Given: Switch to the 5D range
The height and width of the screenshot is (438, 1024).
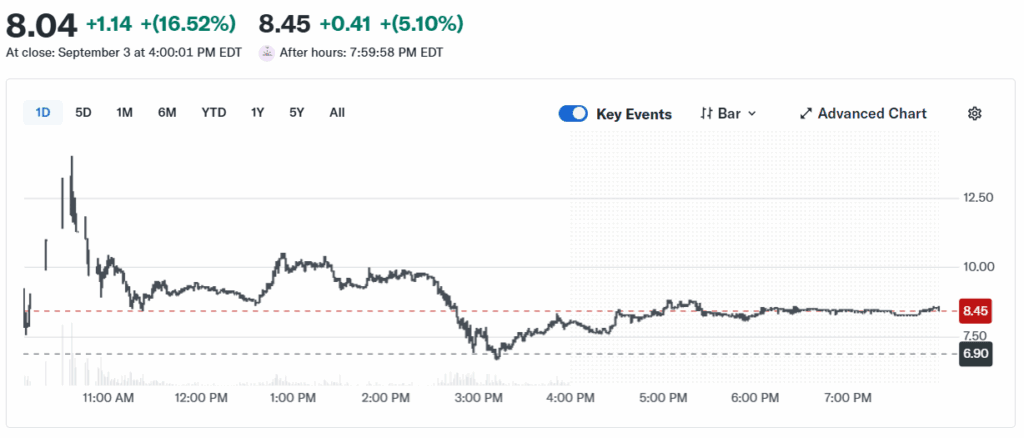Looking at the screenshot, I should 83,112.
